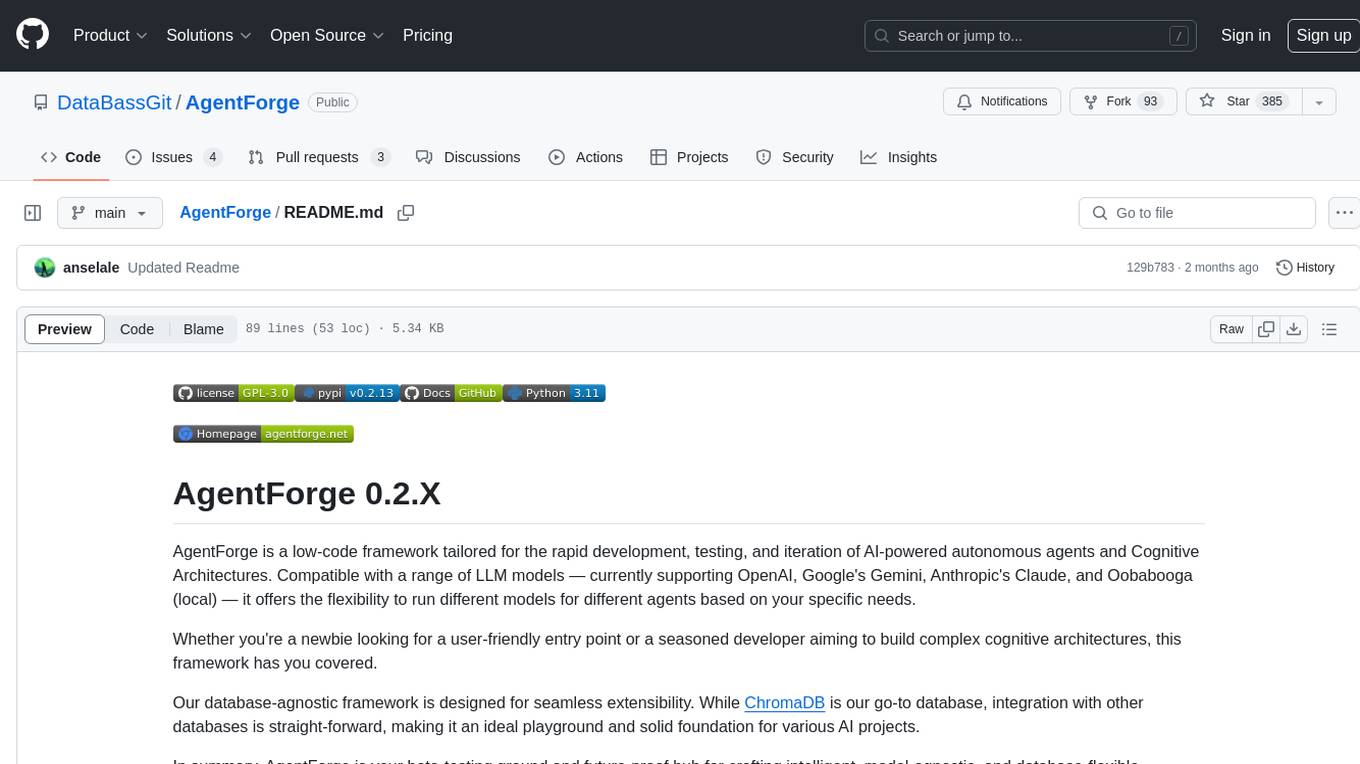The height and width of the screenshot is (764, 1360).
Task: Focus the Go to file field
Action: [x=1197, y=213]
